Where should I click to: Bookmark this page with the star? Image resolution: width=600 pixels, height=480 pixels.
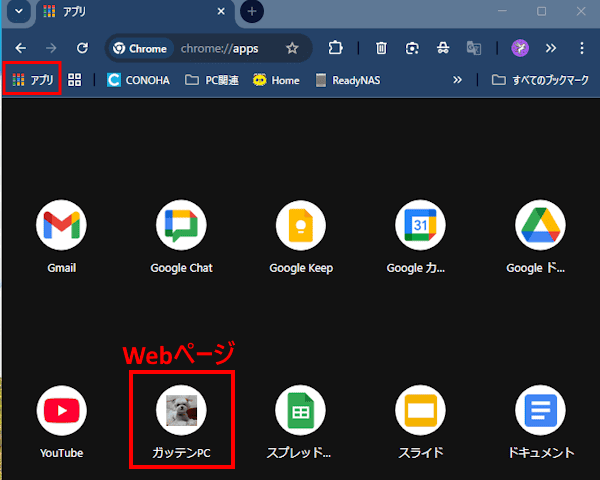click(x=292, y=48)
